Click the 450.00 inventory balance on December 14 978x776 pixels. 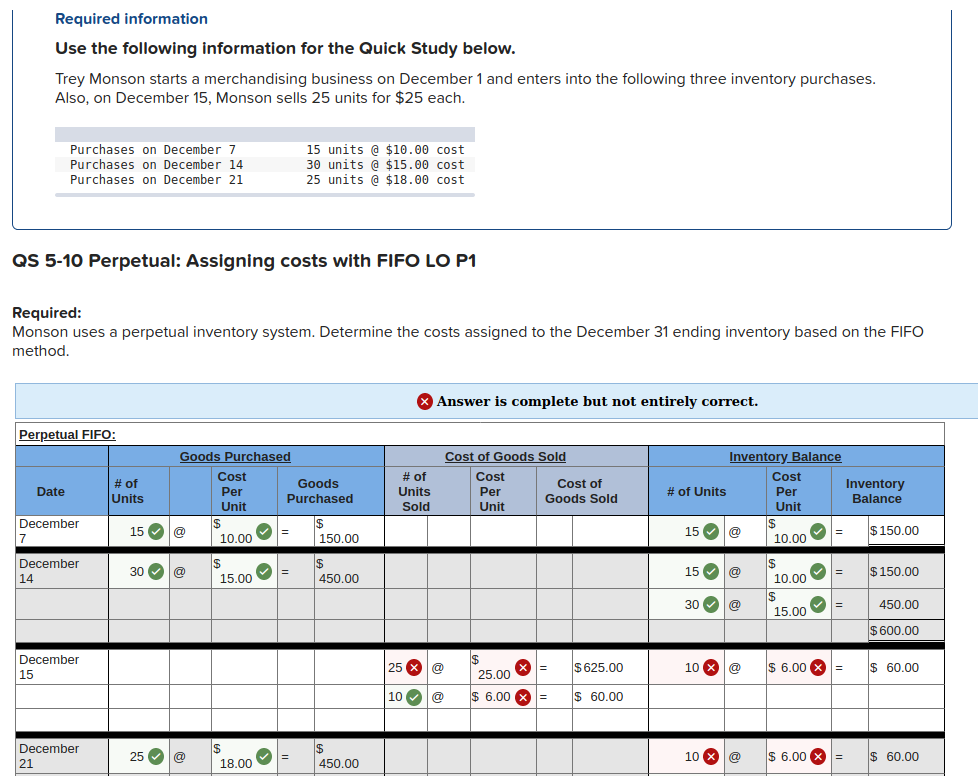[899, 604]
